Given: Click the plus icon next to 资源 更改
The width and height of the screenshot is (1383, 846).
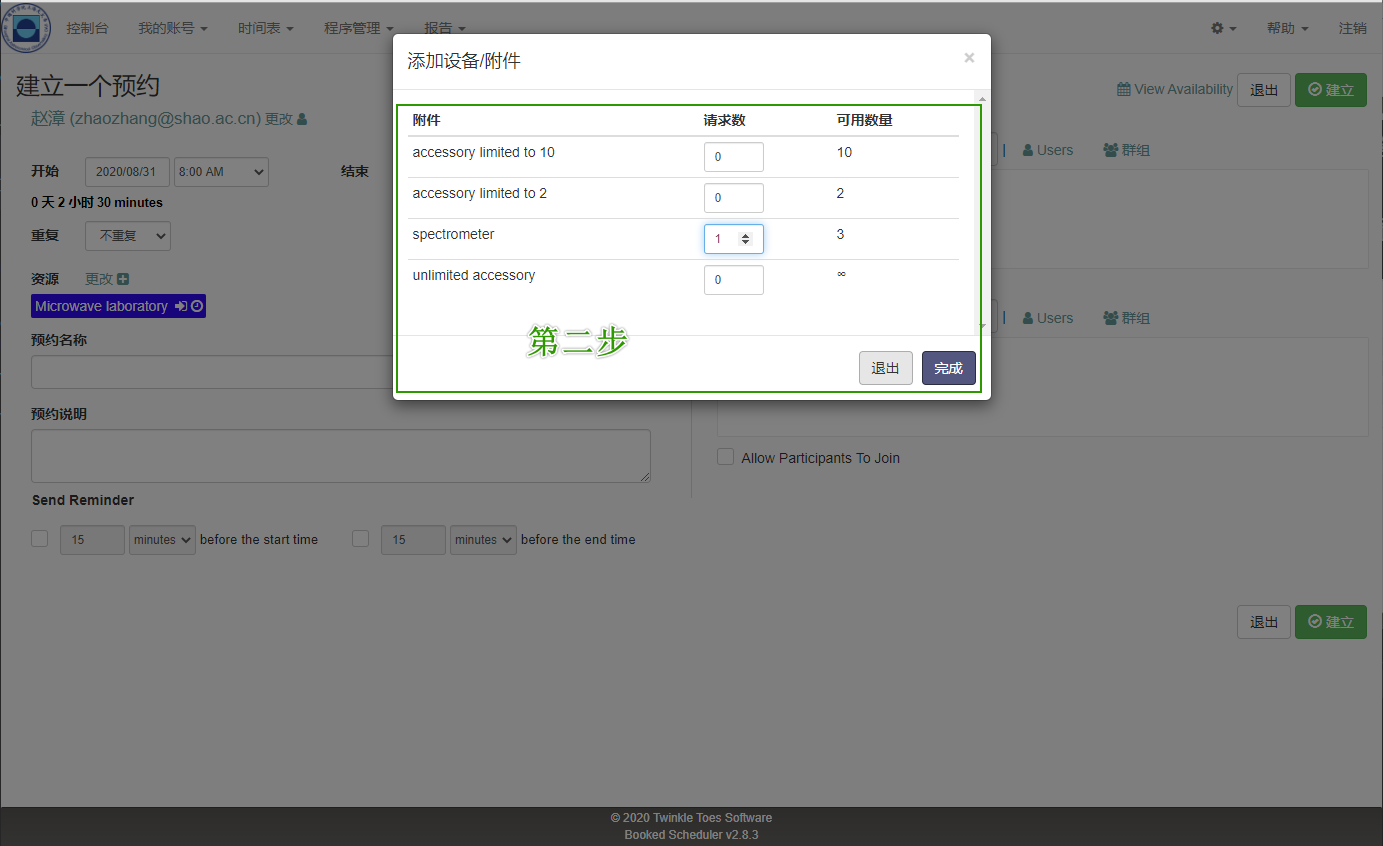Looking at the screenshot, I should pos(123,280).
